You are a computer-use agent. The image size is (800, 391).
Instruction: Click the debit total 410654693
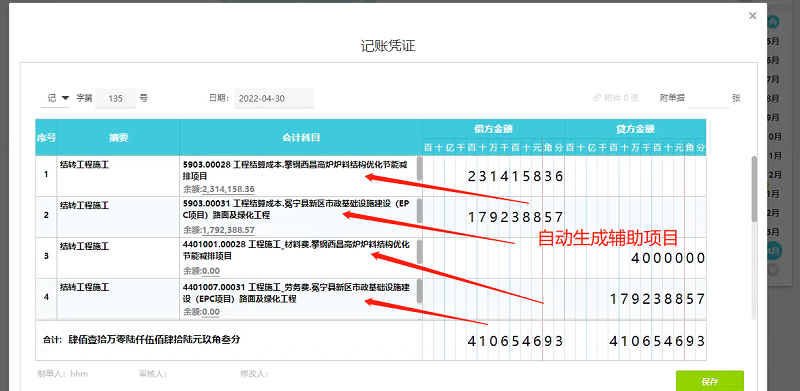[x=515, y=341]
